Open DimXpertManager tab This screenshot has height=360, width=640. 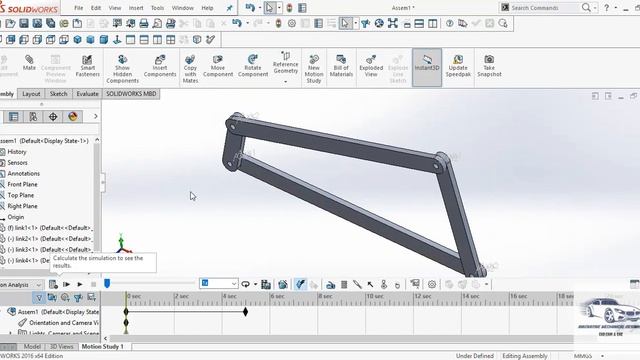[53, 117]
